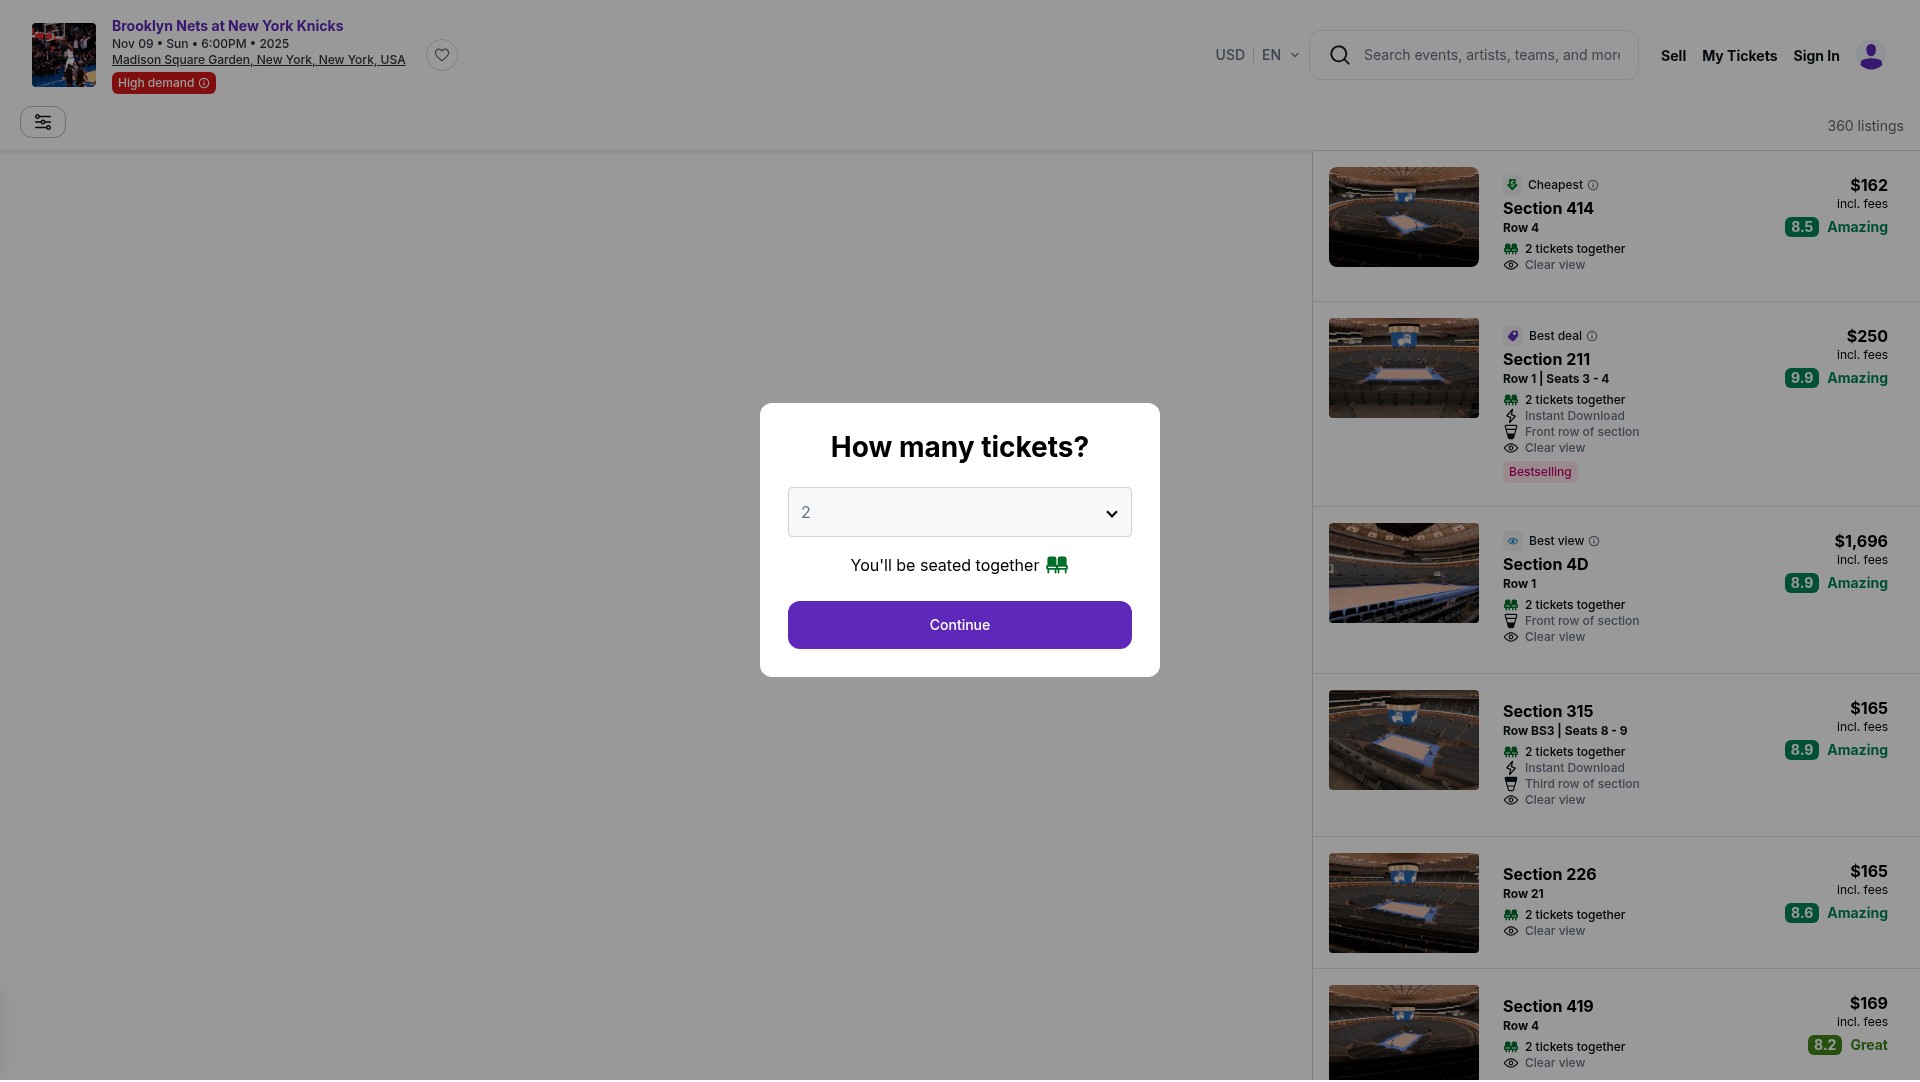Click the $1,696 price
This screenshot has height=1082, width=1920.
(x=1860, y=541)
